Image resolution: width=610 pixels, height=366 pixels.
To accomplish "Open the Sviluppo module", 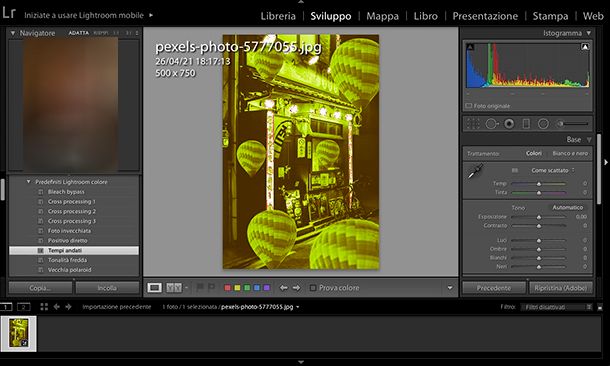I will [x=331, y=16].
